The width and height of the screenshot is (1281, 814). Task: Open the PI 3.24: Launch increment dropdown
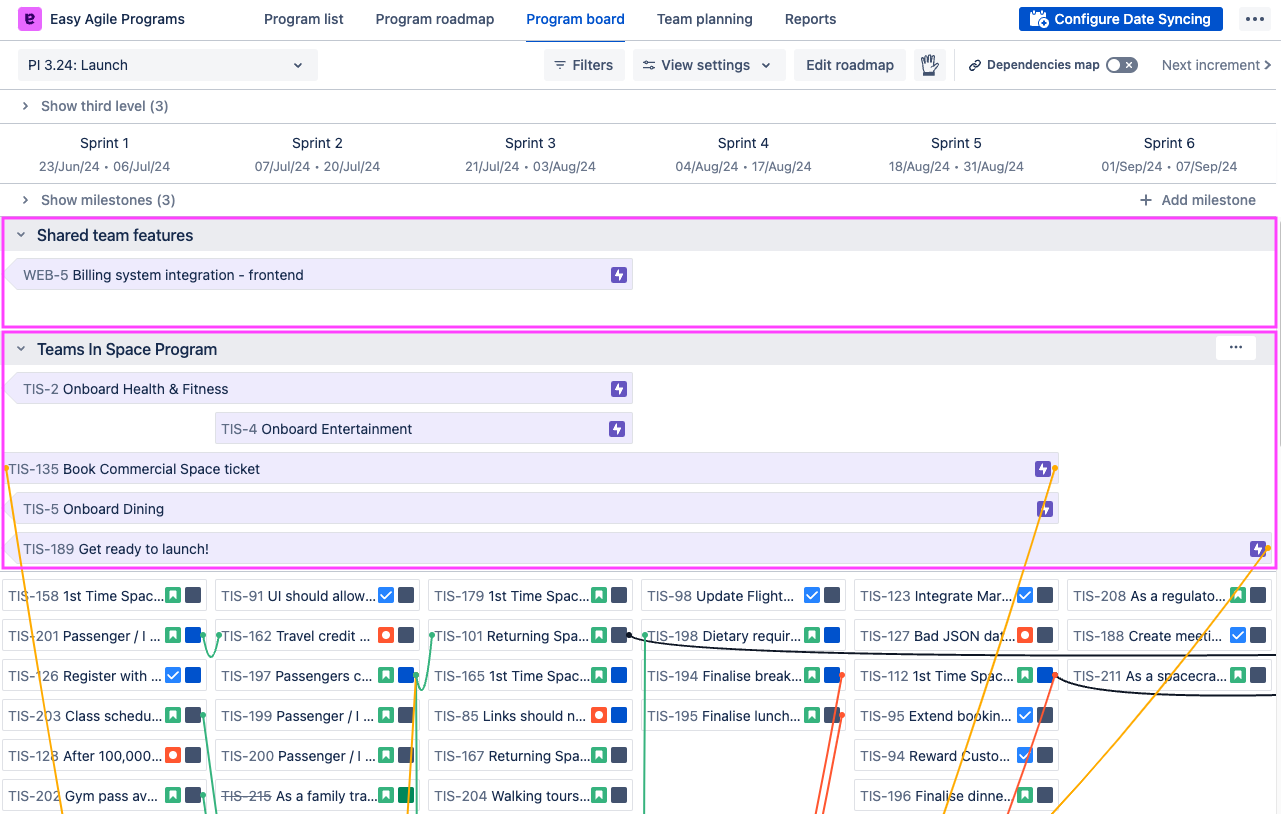click(167, 65)
